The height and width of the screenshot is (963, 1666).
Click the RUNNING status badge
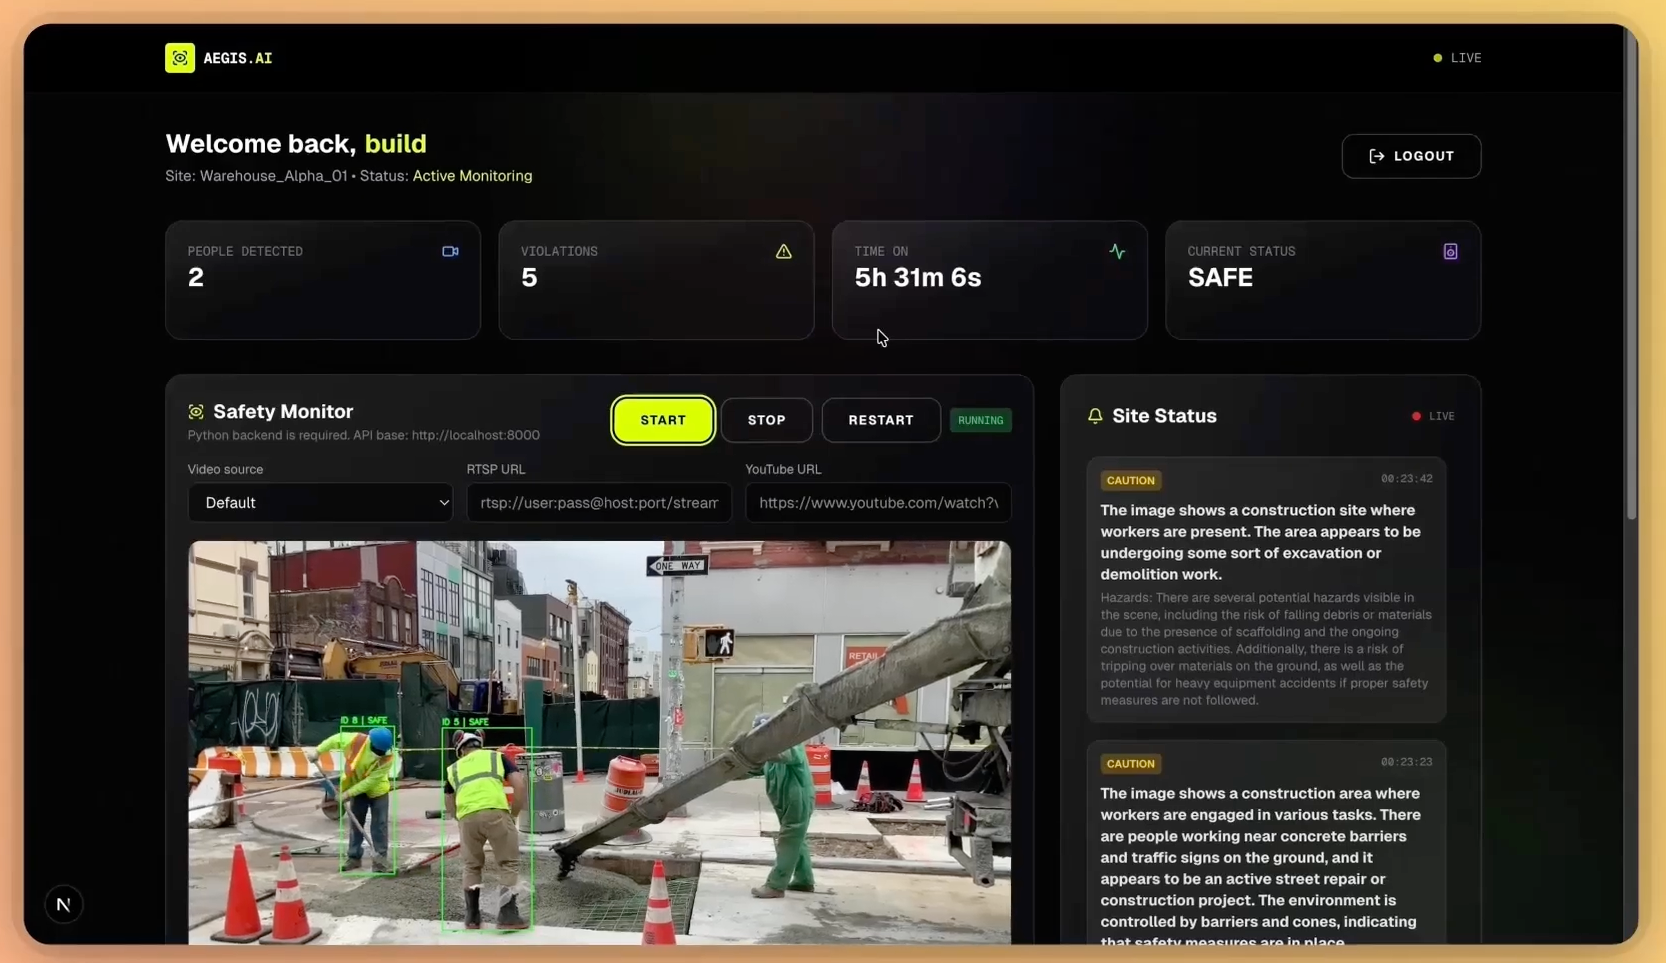(x=981, y=420)
